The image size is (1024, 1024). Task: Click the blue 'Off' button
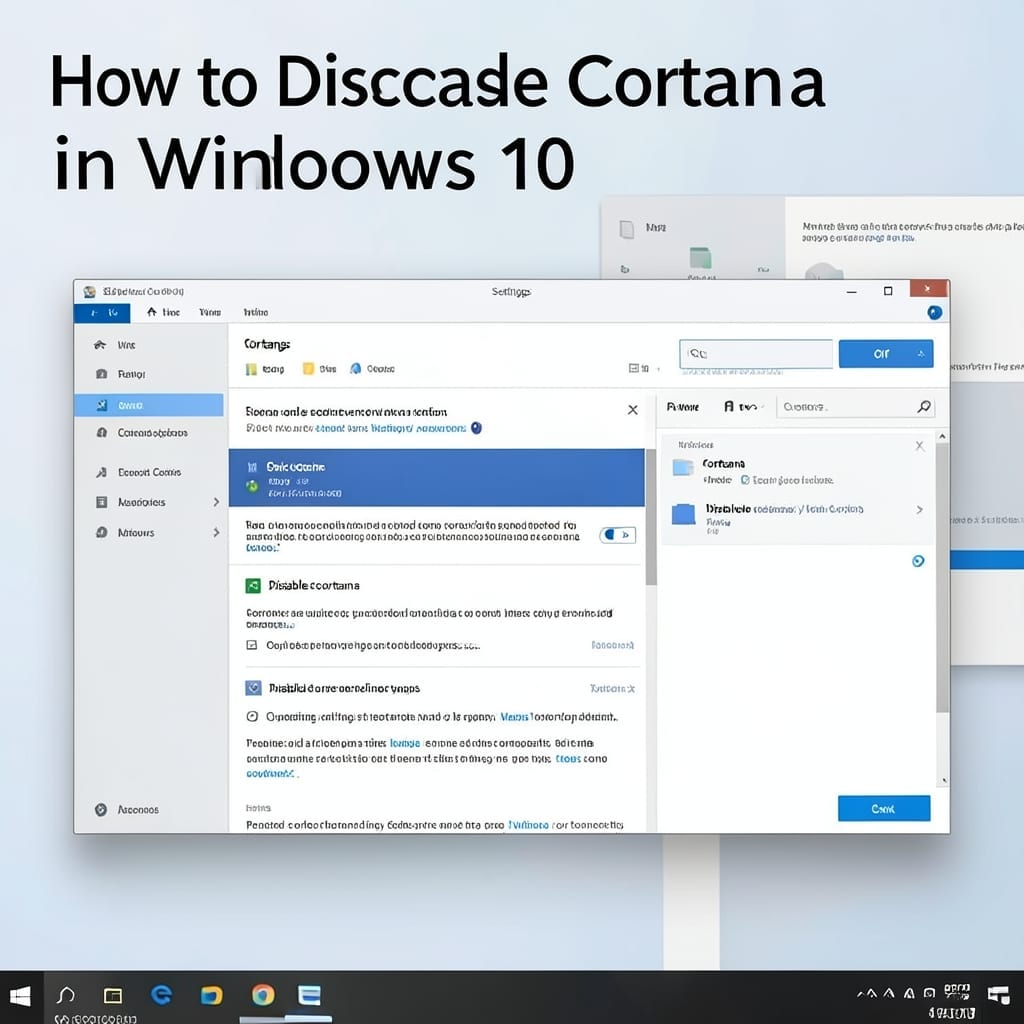point(886,354)
